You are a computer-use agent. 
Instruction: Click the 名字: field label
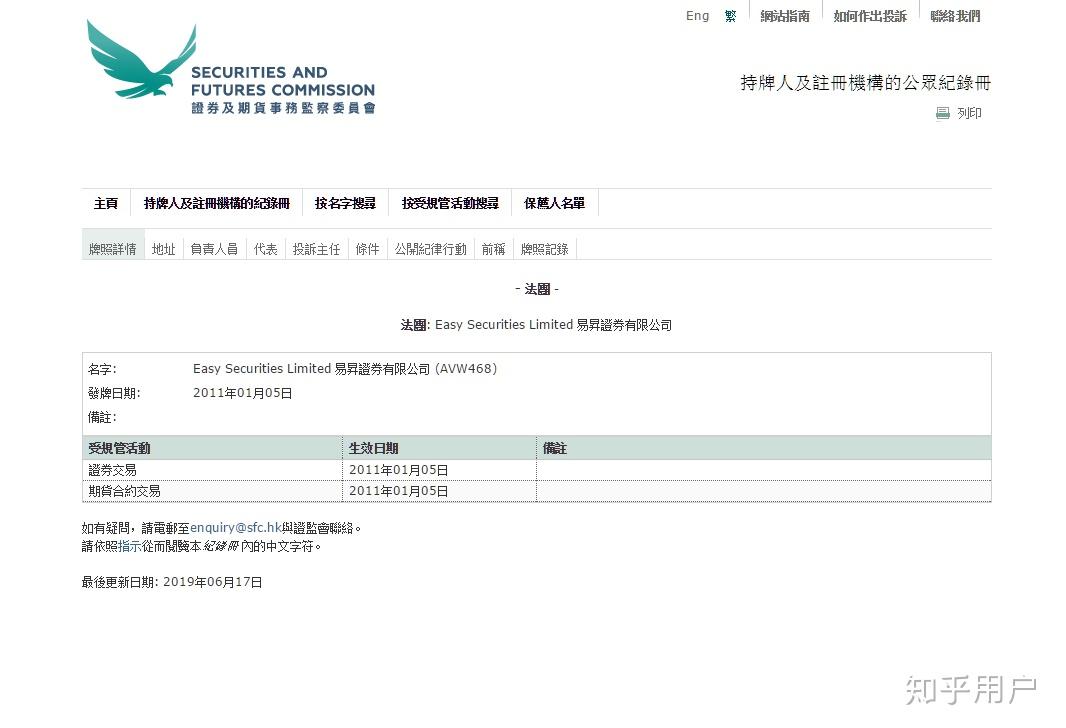102,369
